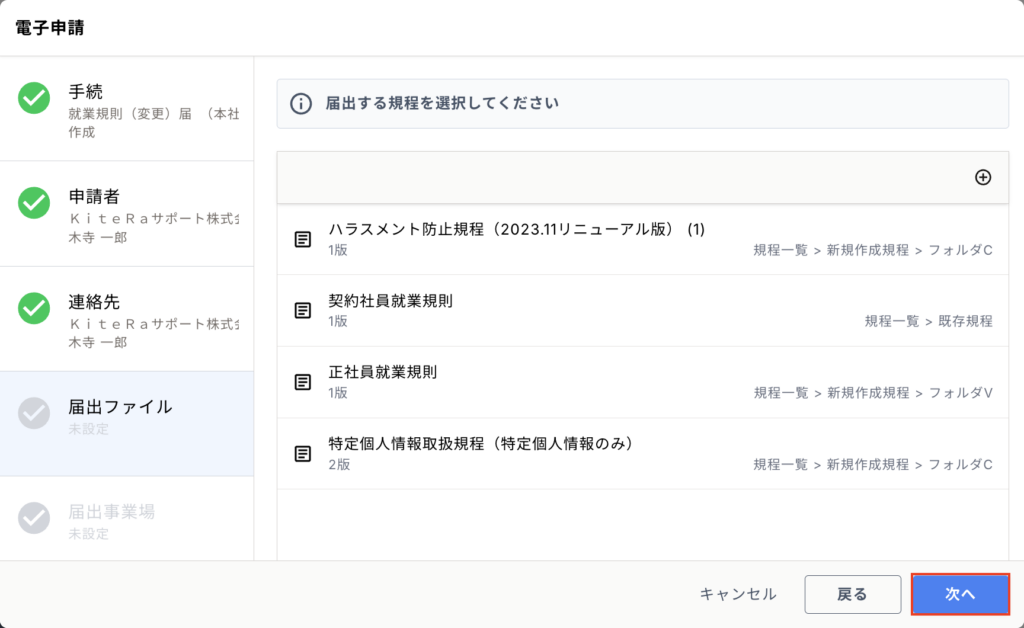This screenshot has width=1024, height=628.
Task: Click the 次へ button
Action: [960, 594]
